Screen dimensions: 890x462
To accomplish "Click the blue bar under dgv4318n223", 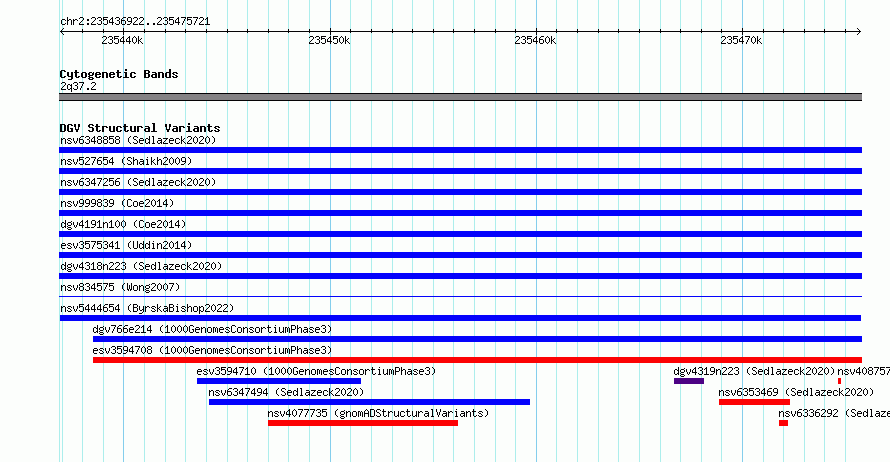I will pos(460,276).
